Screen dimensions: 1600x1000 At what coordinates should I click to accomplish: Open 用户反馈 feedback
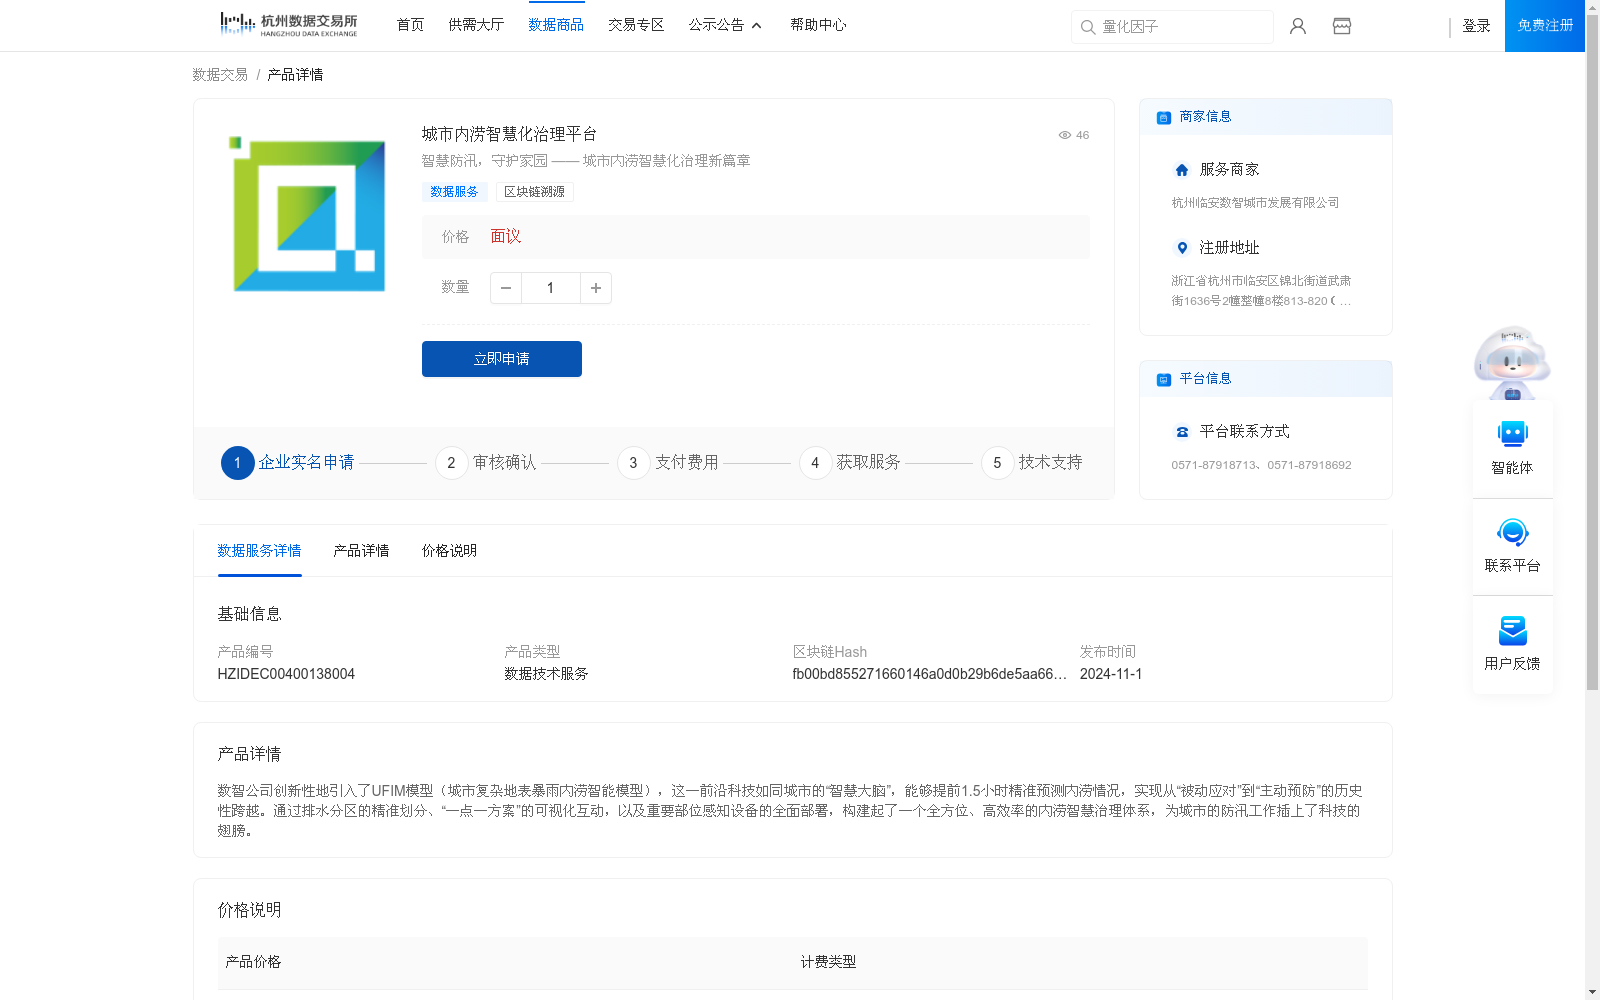1512,645
